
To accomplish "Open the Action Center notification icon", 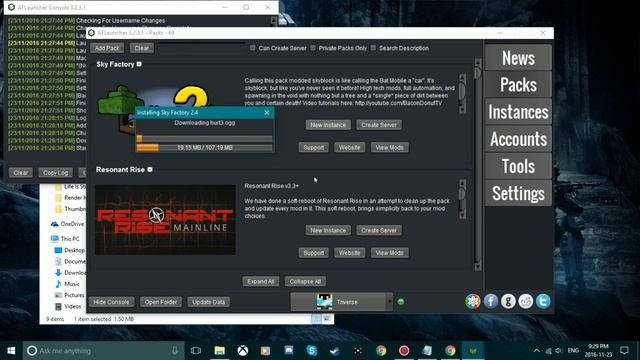I will click(624, 351).
